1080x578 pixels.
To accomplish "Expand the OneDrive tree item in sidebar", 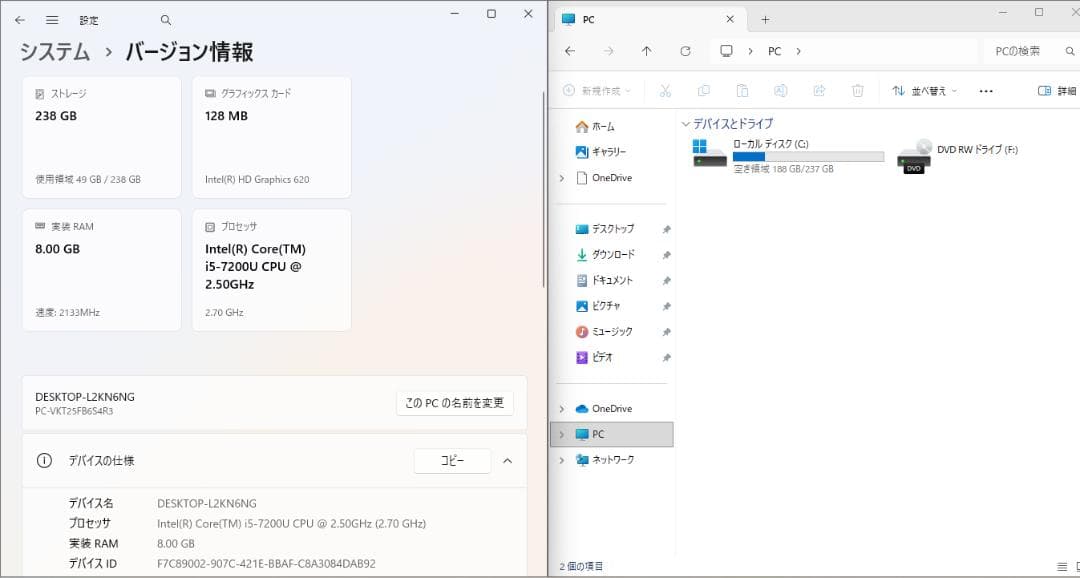I will pyautogui.click(x=563, y=408).
